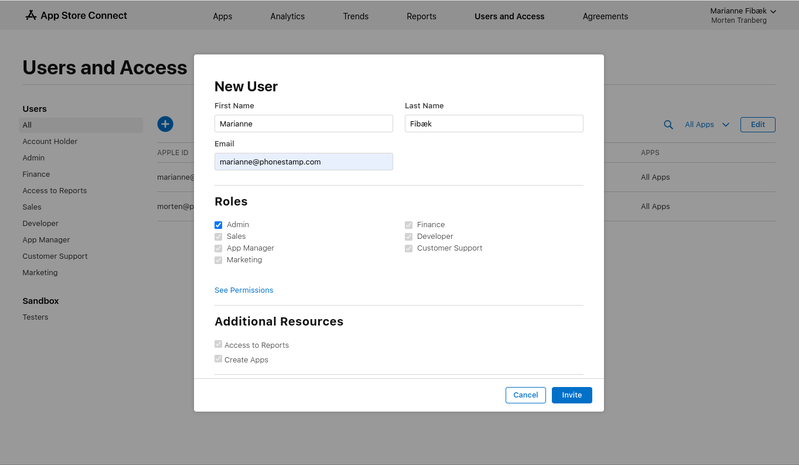Screen dimensions: 799x465
Task: Toggle the App Manager role checkbox
Action: pos(218,248)
